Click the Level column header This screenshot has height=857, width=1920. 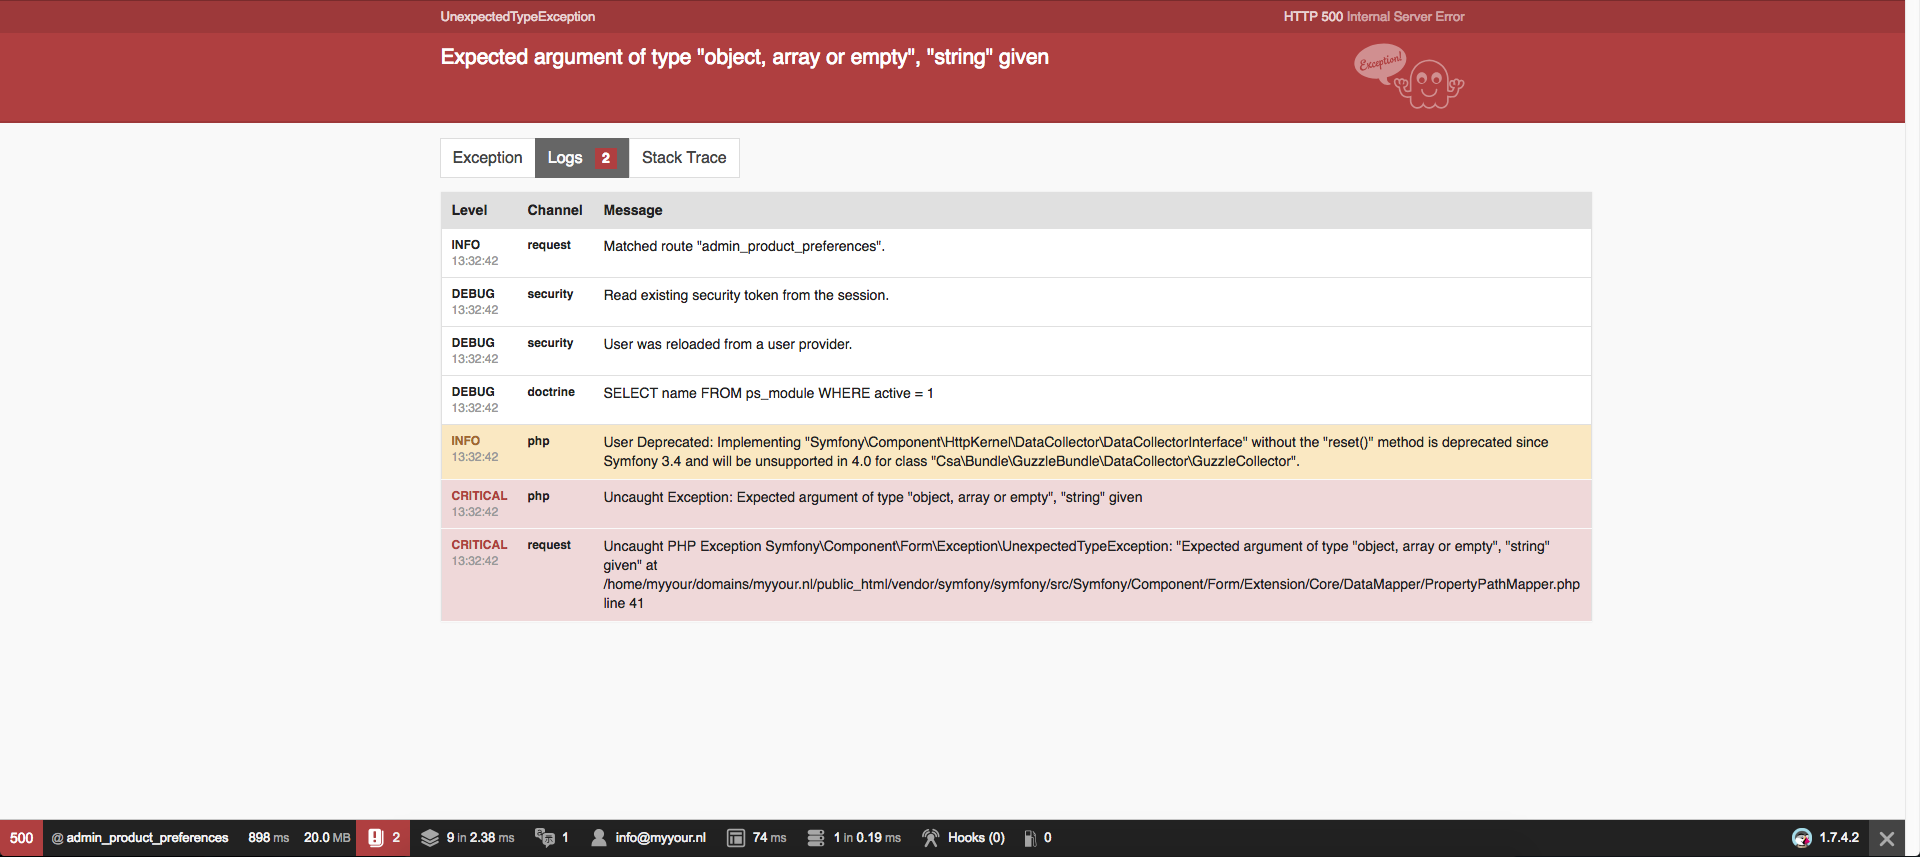point(469,210)
